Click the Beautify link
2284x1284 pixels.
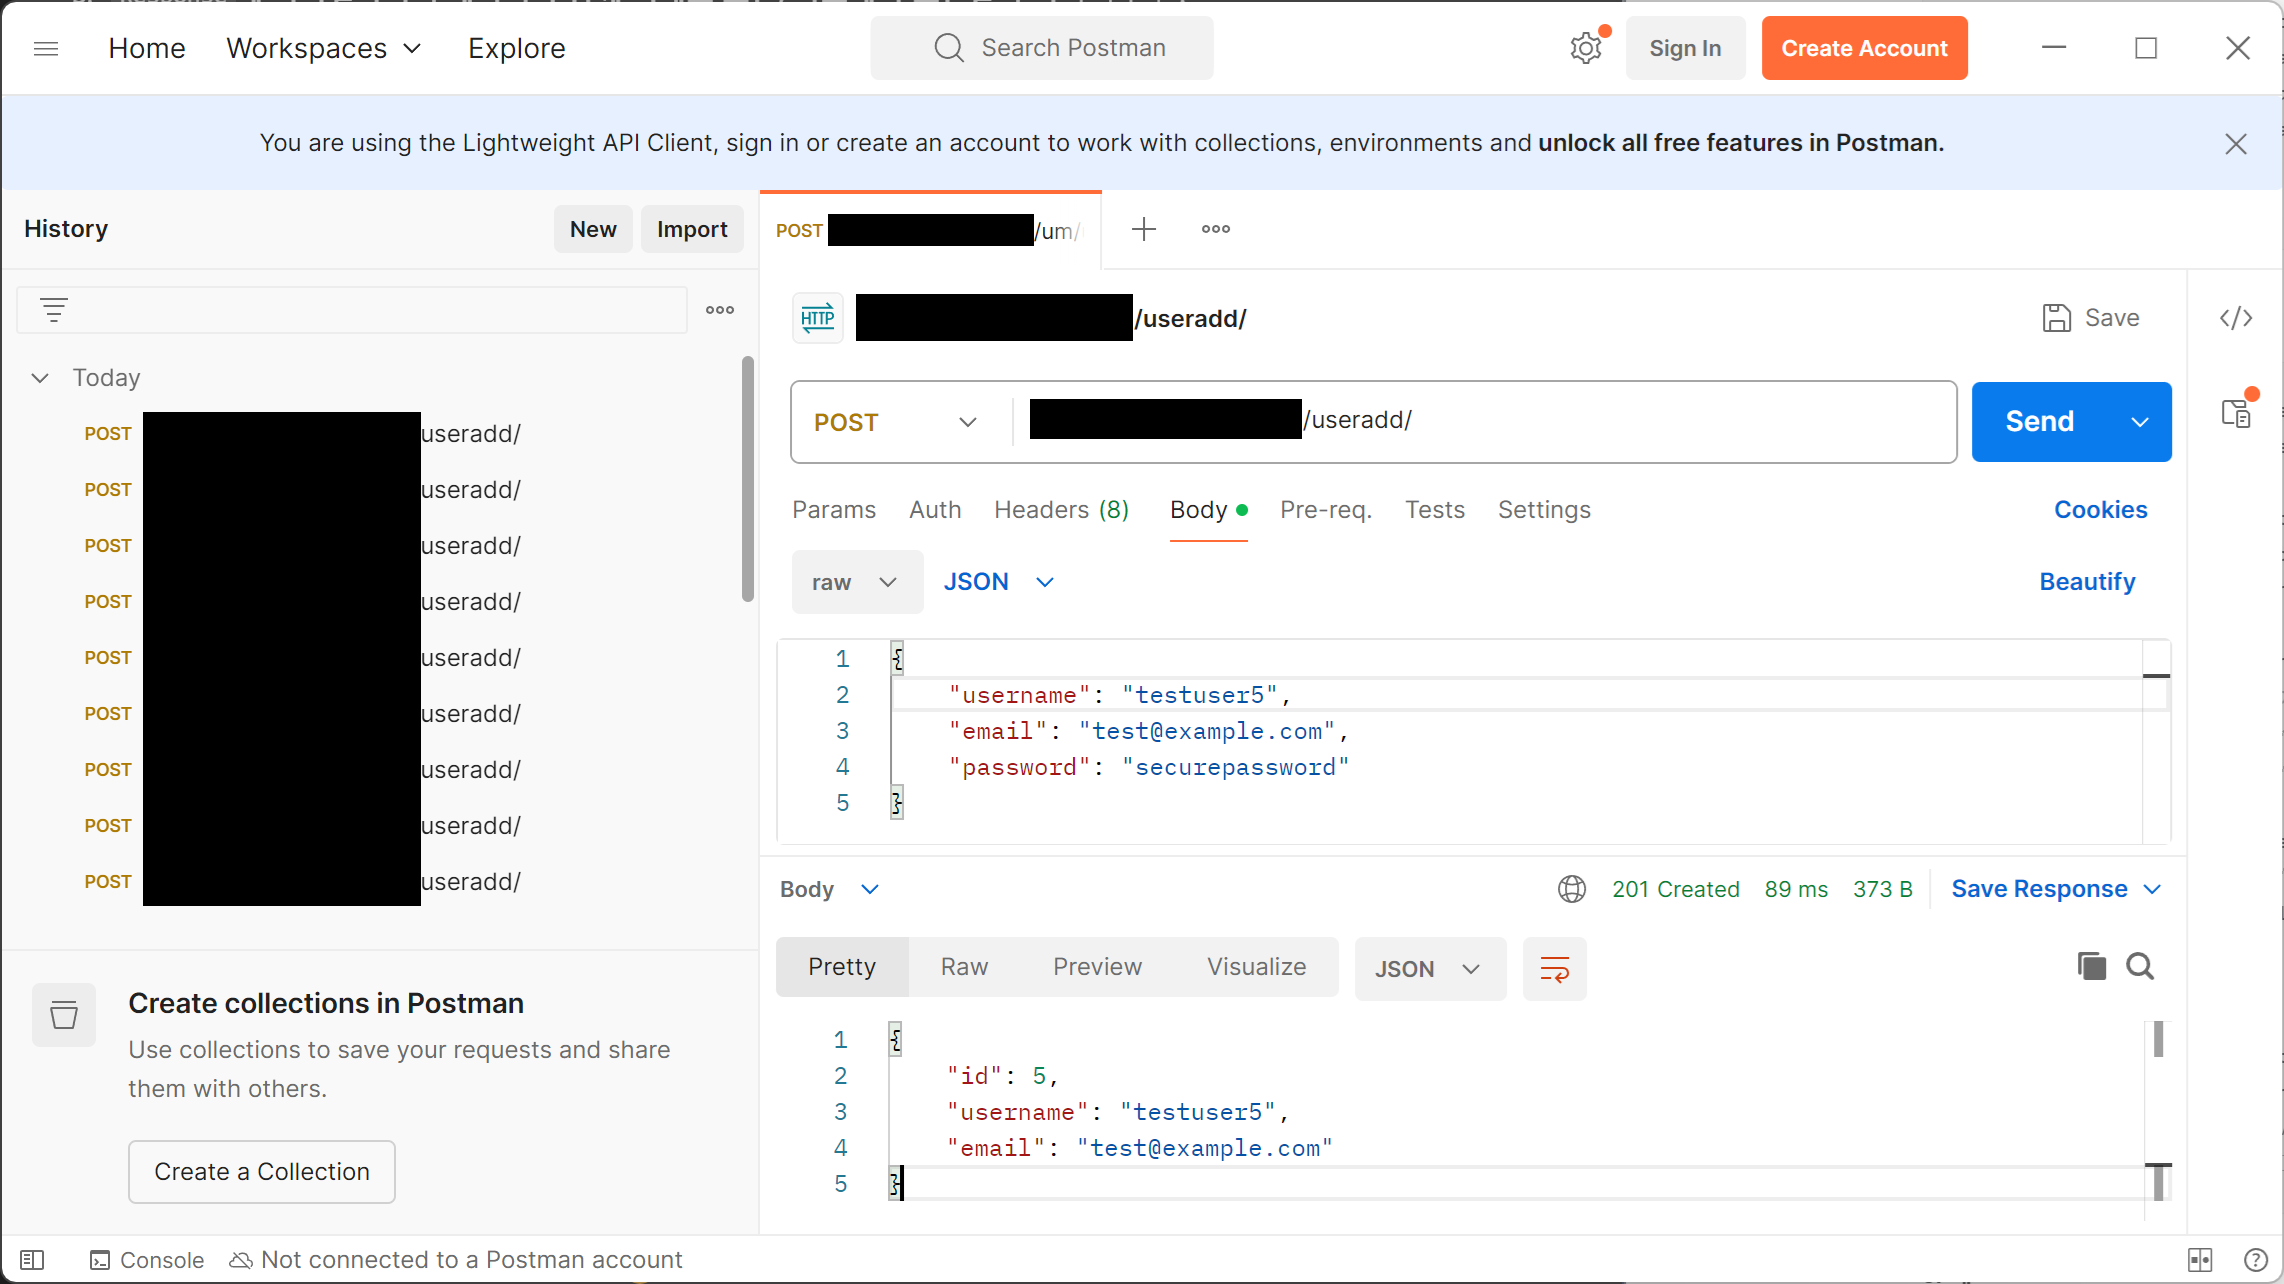(2087, 582)
